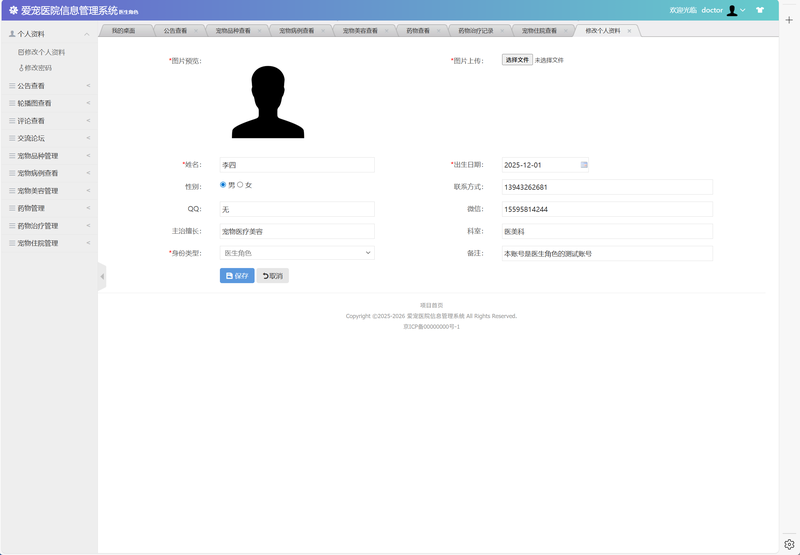This screenshot has height=555, width=800.
Task: Click the list icon beside 评论查看
Action: click(x=12, y=121)
